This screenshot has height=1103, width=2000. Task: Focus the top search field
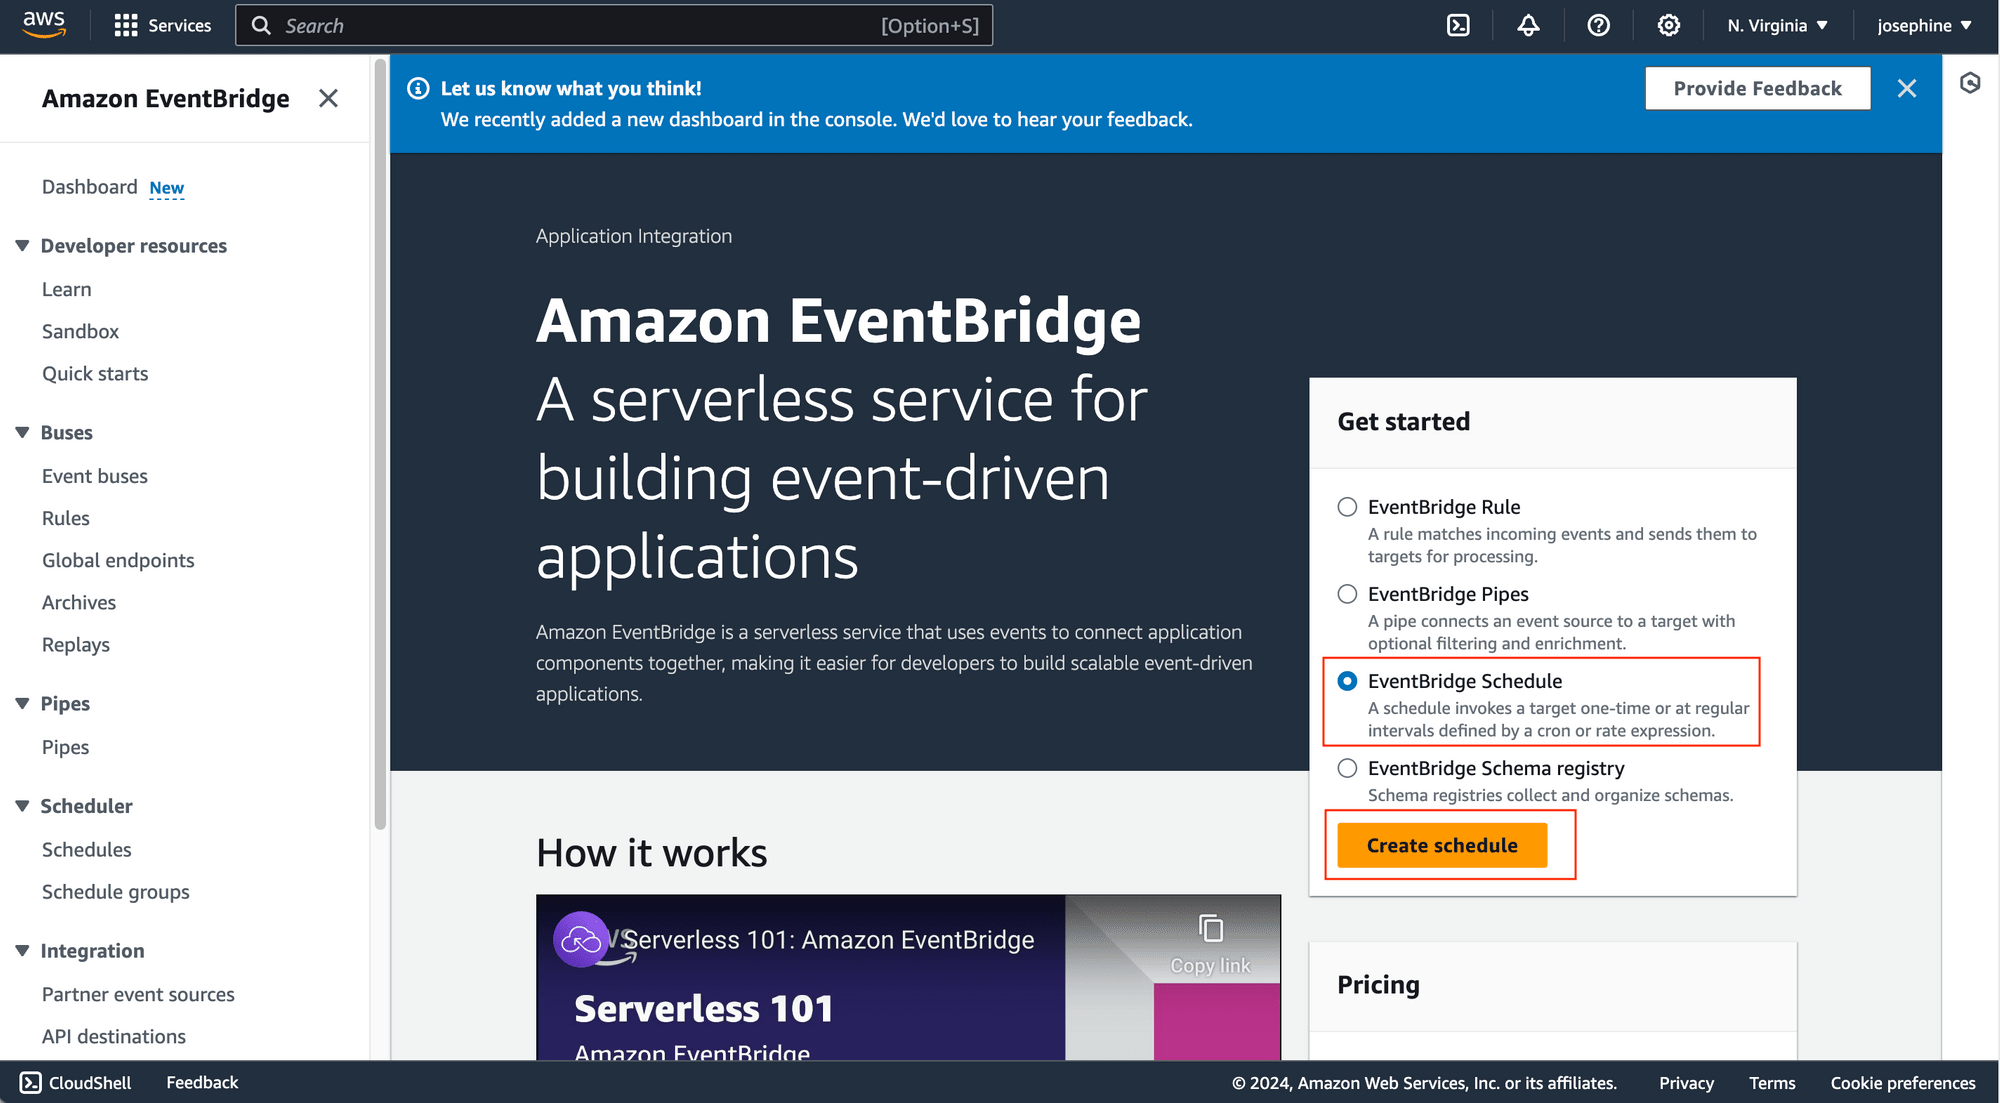pyautogui.click(x=614, y=25)
